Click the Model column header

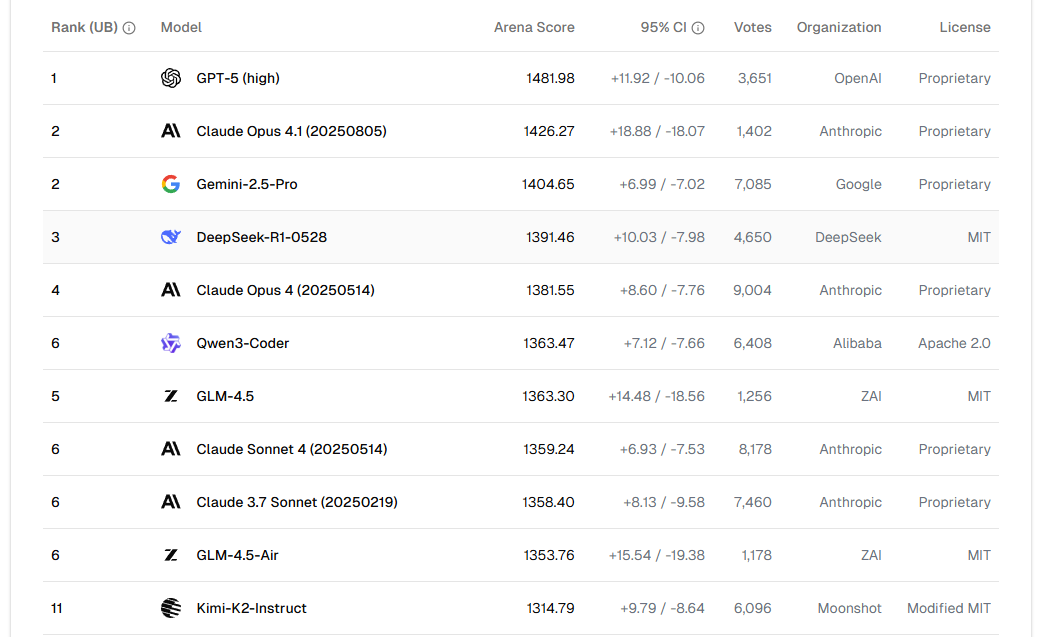tap(181, 27)
